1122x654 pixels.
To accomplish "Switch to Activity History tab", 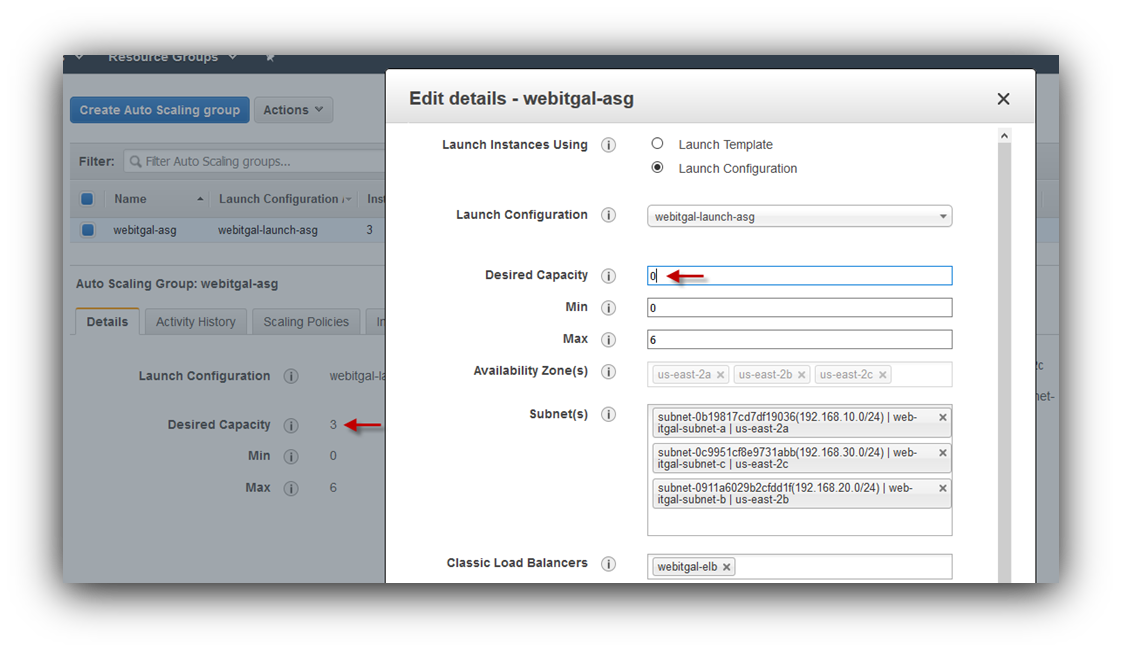I will pos(195,322).
